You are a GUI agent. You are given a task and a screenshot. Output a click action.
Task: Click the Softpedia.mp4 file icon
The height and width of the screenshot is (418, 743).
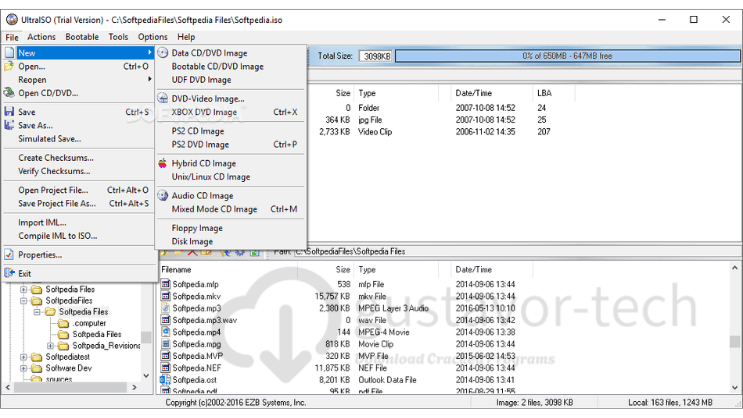click(165, 332)
